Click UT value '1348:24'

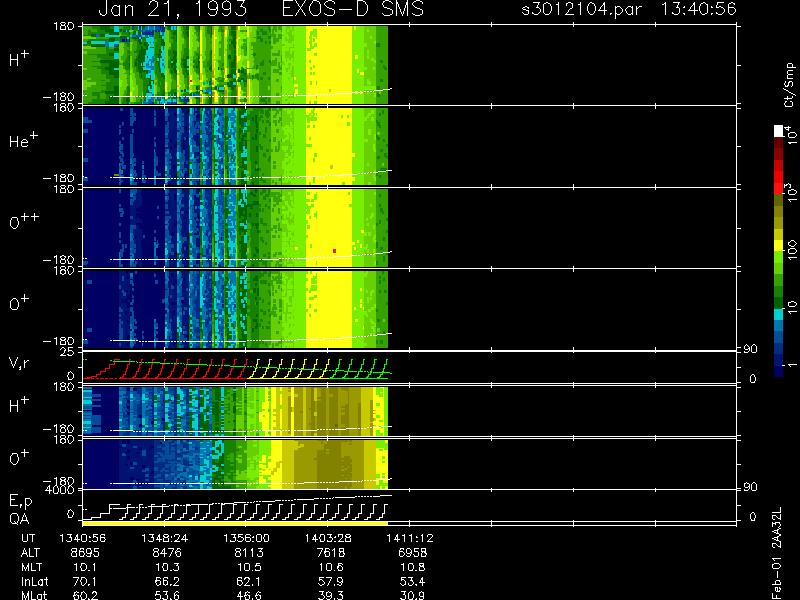[165, 538]
